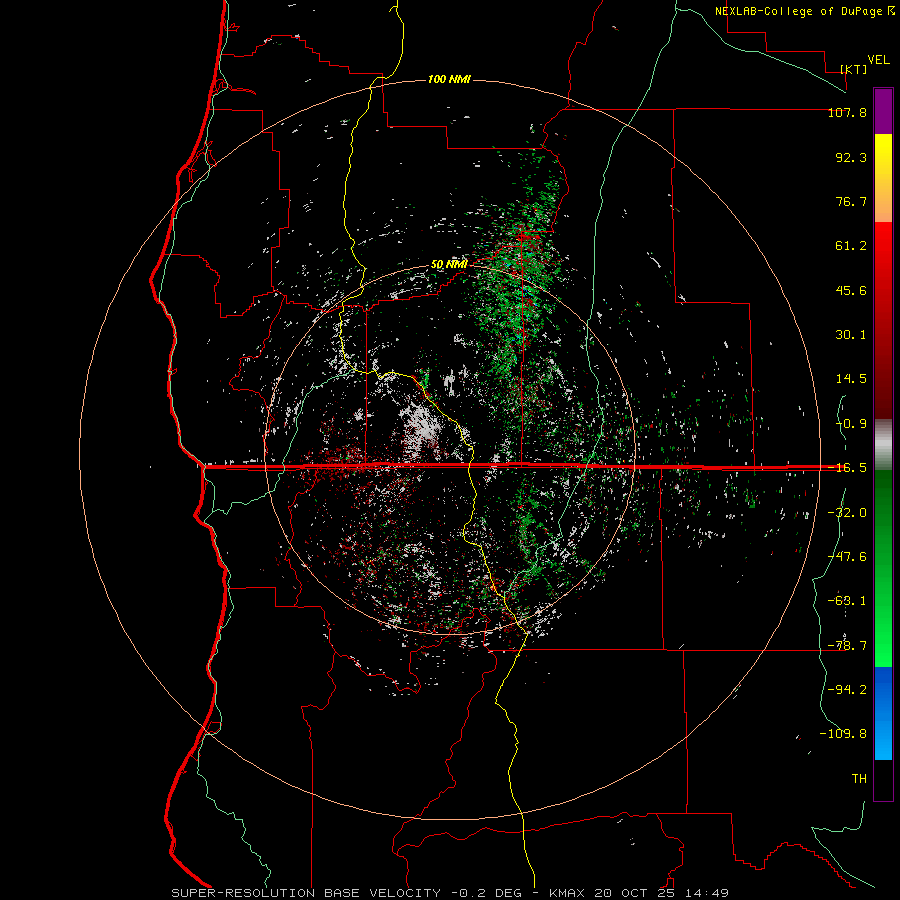Pick the yellow-orange segment of the color bar
The height and width of the screenshot is (900, 900).
883,178
